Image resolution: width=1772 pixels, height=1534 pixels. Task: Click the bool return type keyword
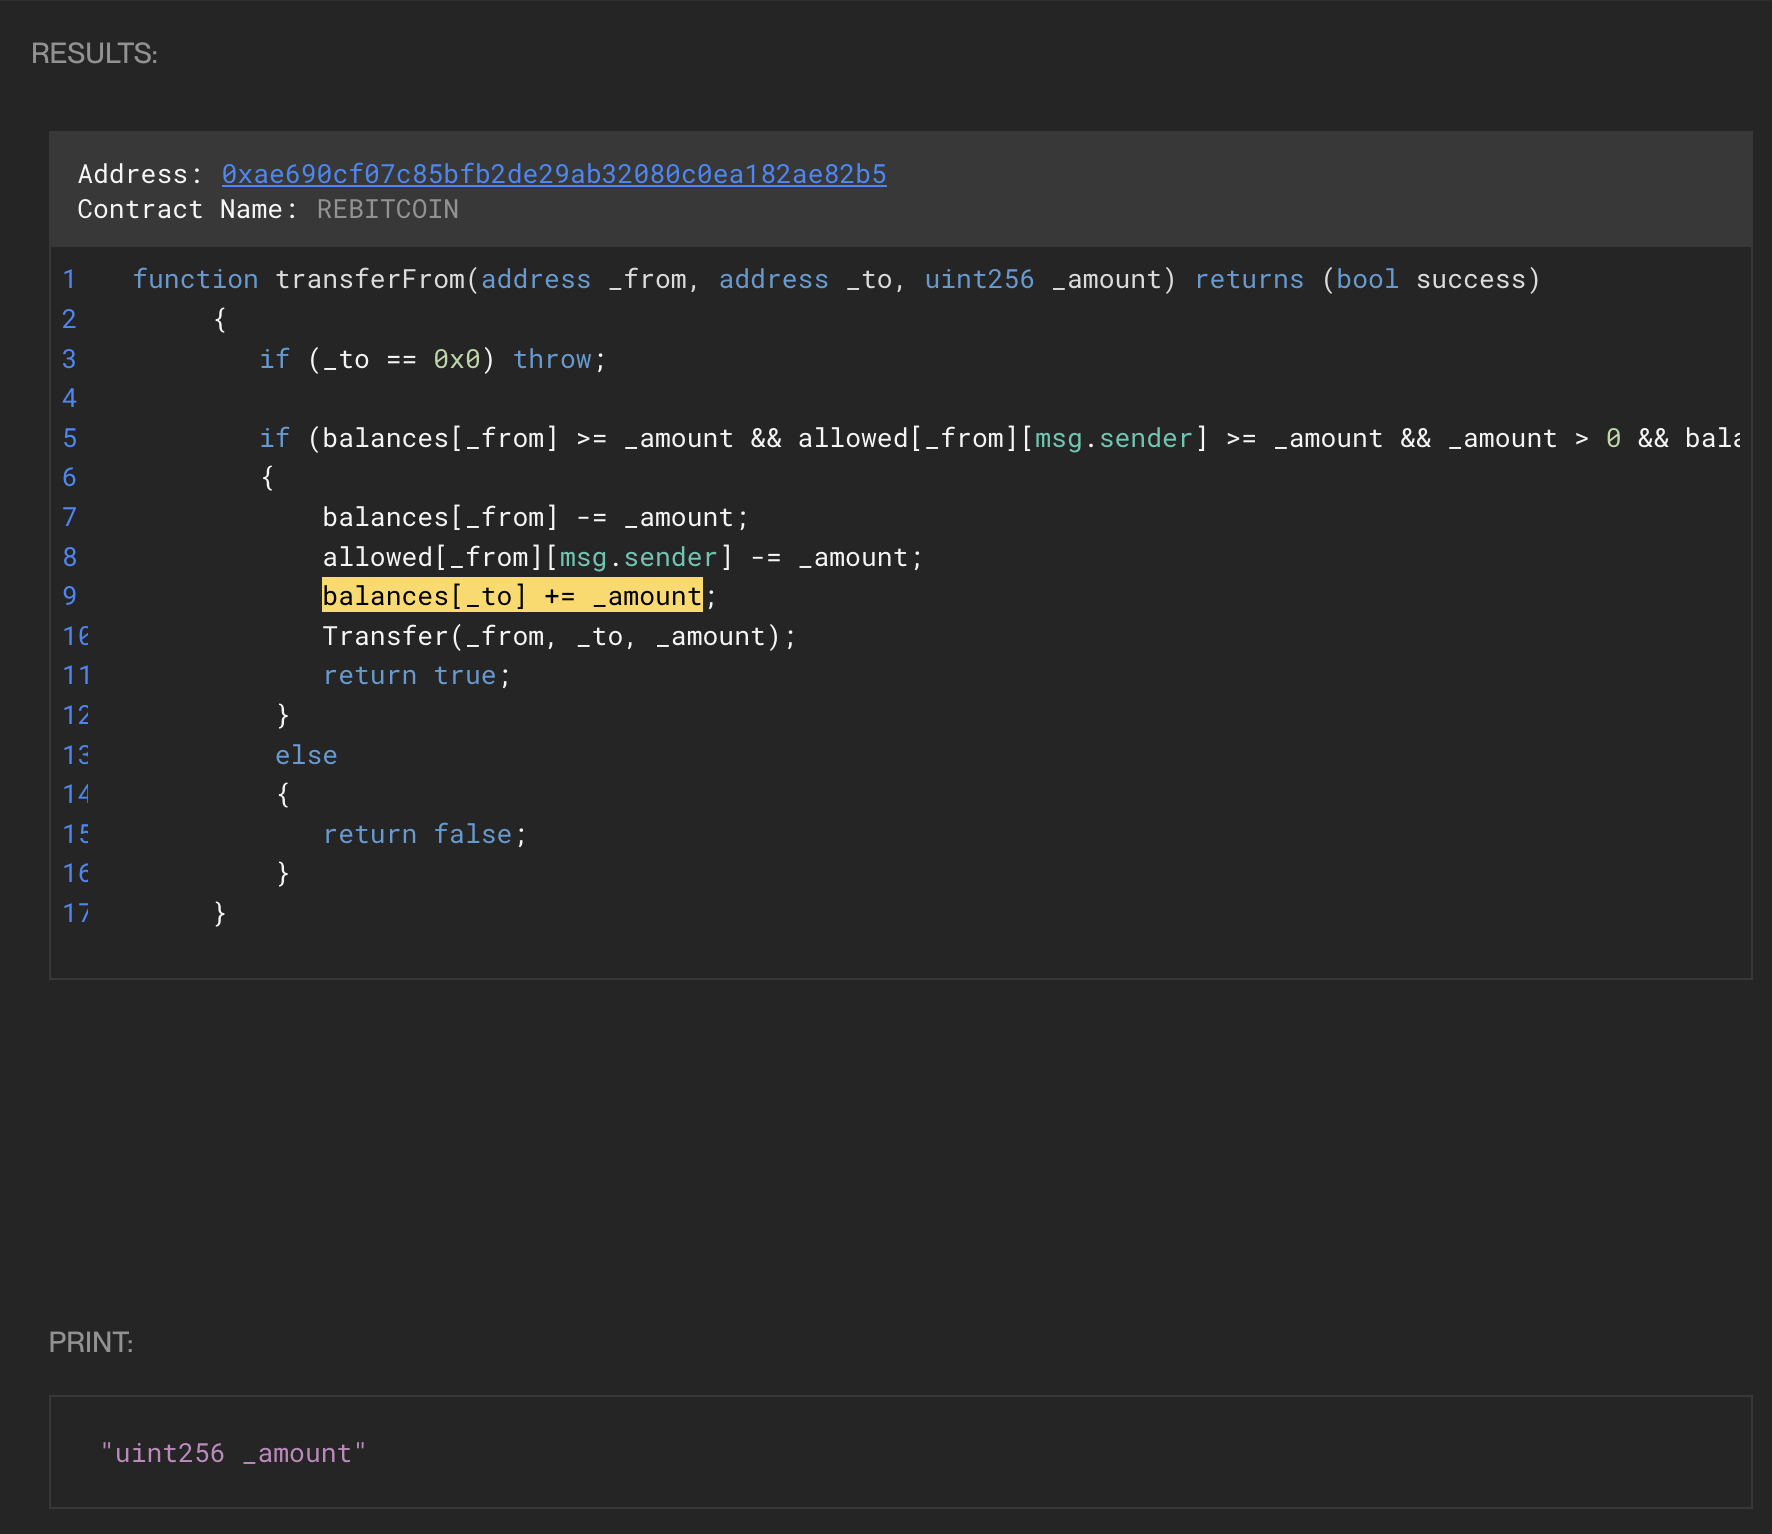pos(1367,279)
